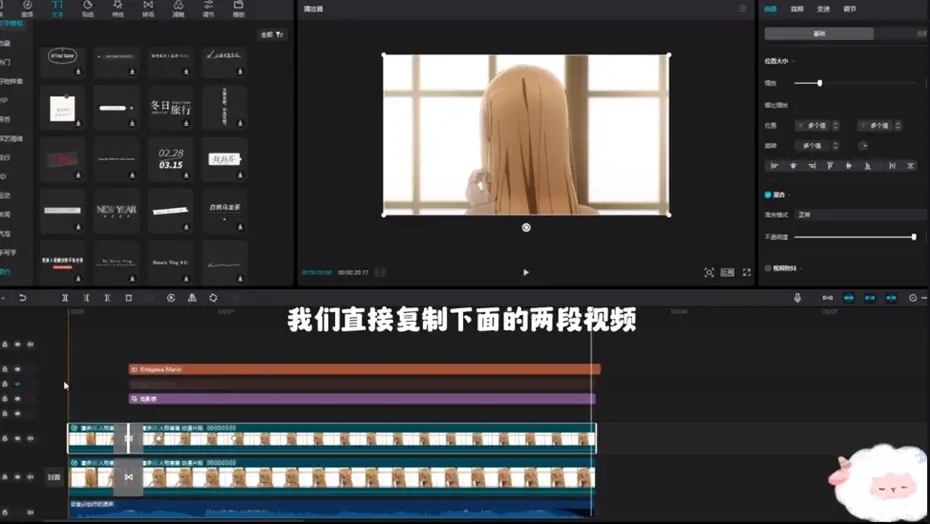The width and height of the screenshot is (930, 524).
Task: Distribute horizontally in the alignment row
Action: coord(892,166)
